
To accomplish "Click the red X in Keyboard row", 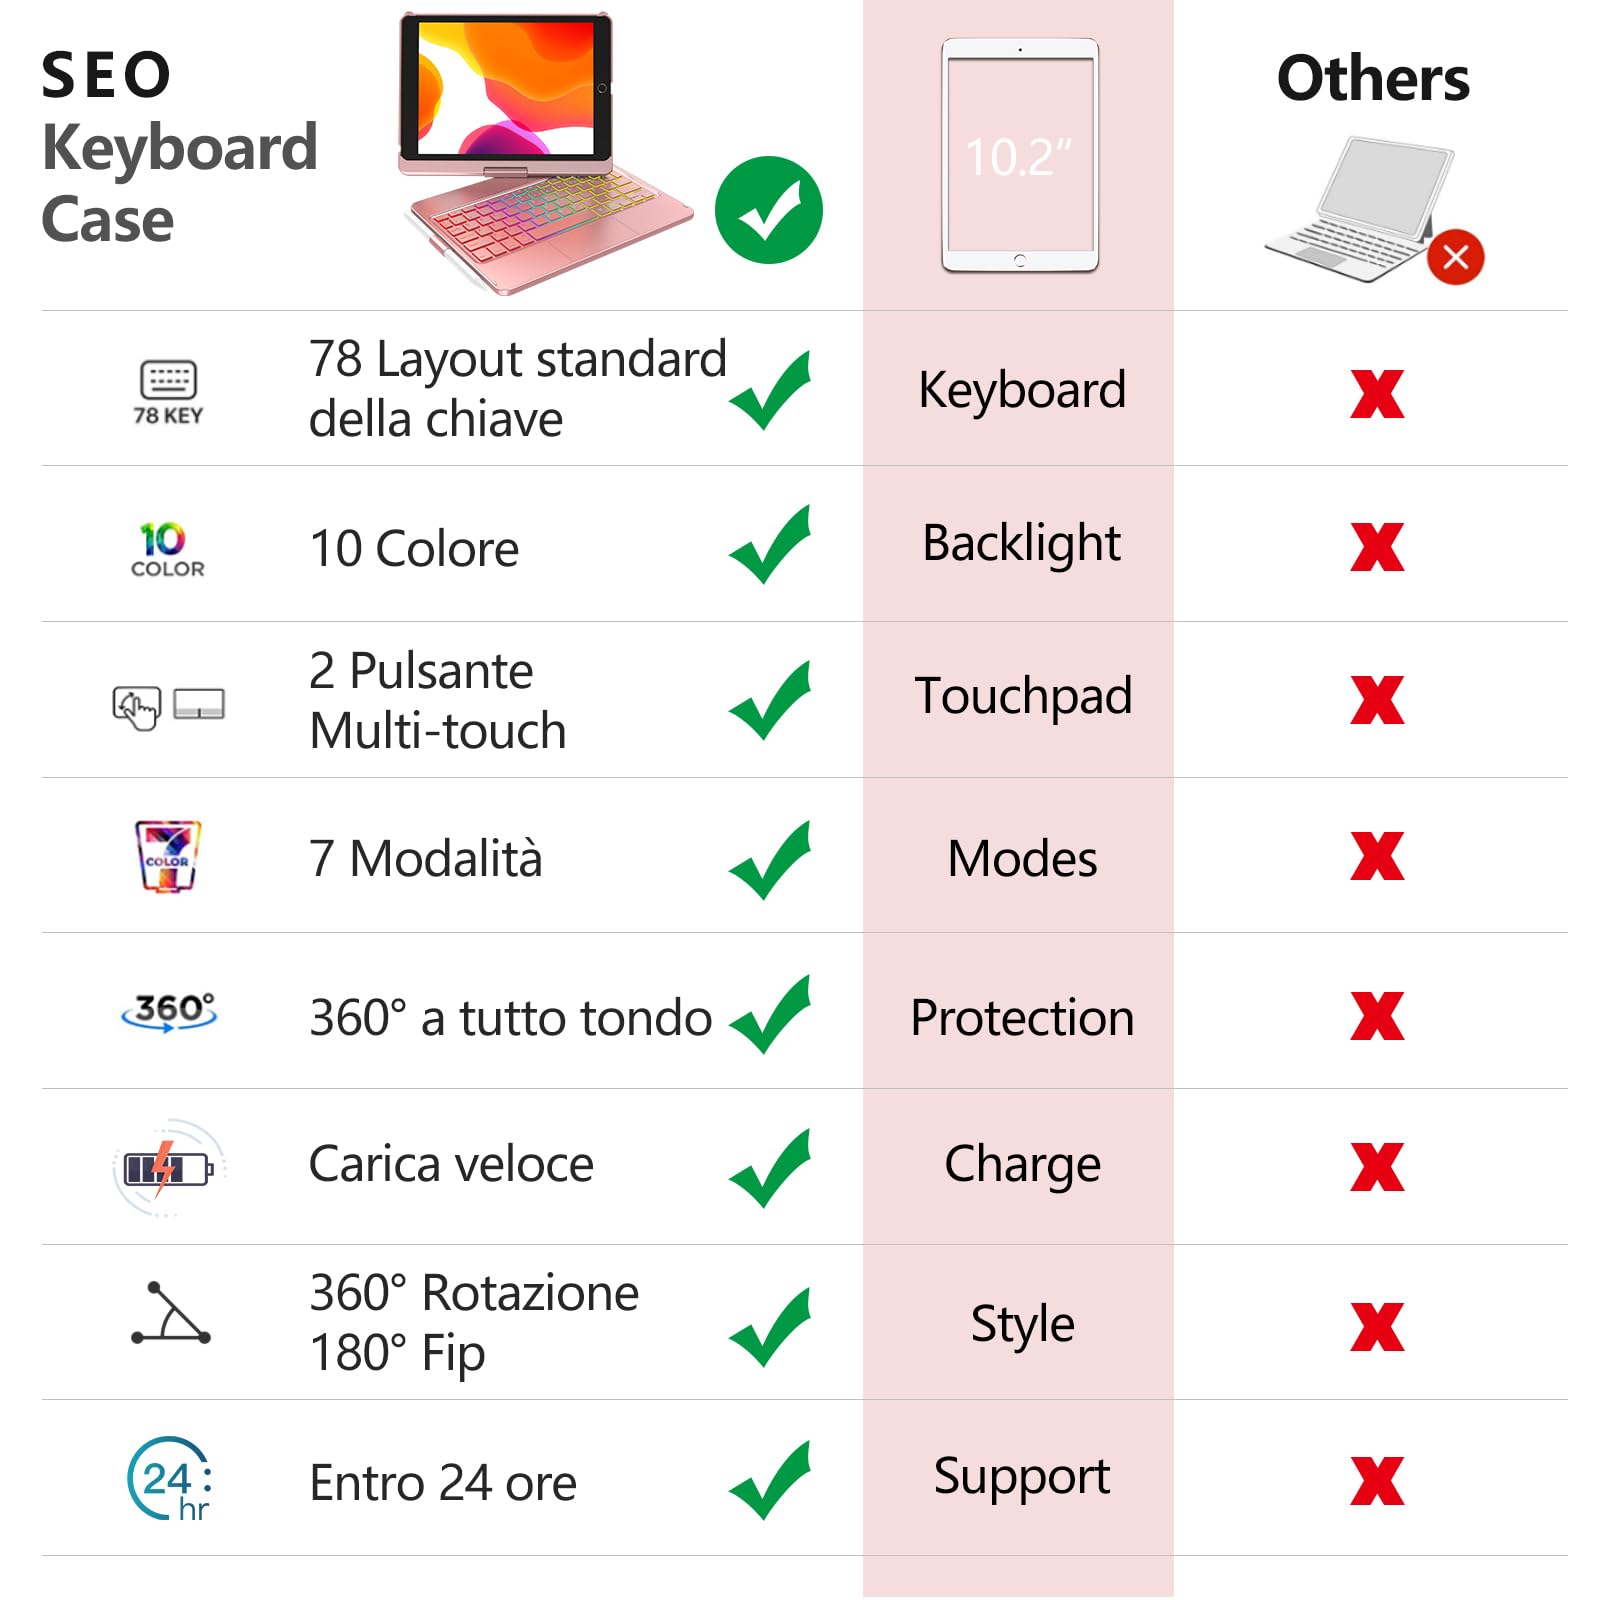I will (1376, 393).
